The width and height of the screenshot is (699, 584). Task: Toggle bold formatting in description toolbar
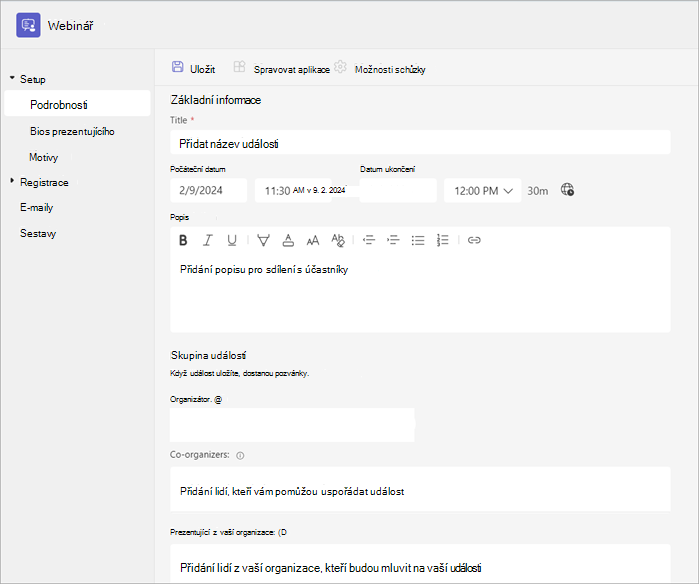pos(183,240)
